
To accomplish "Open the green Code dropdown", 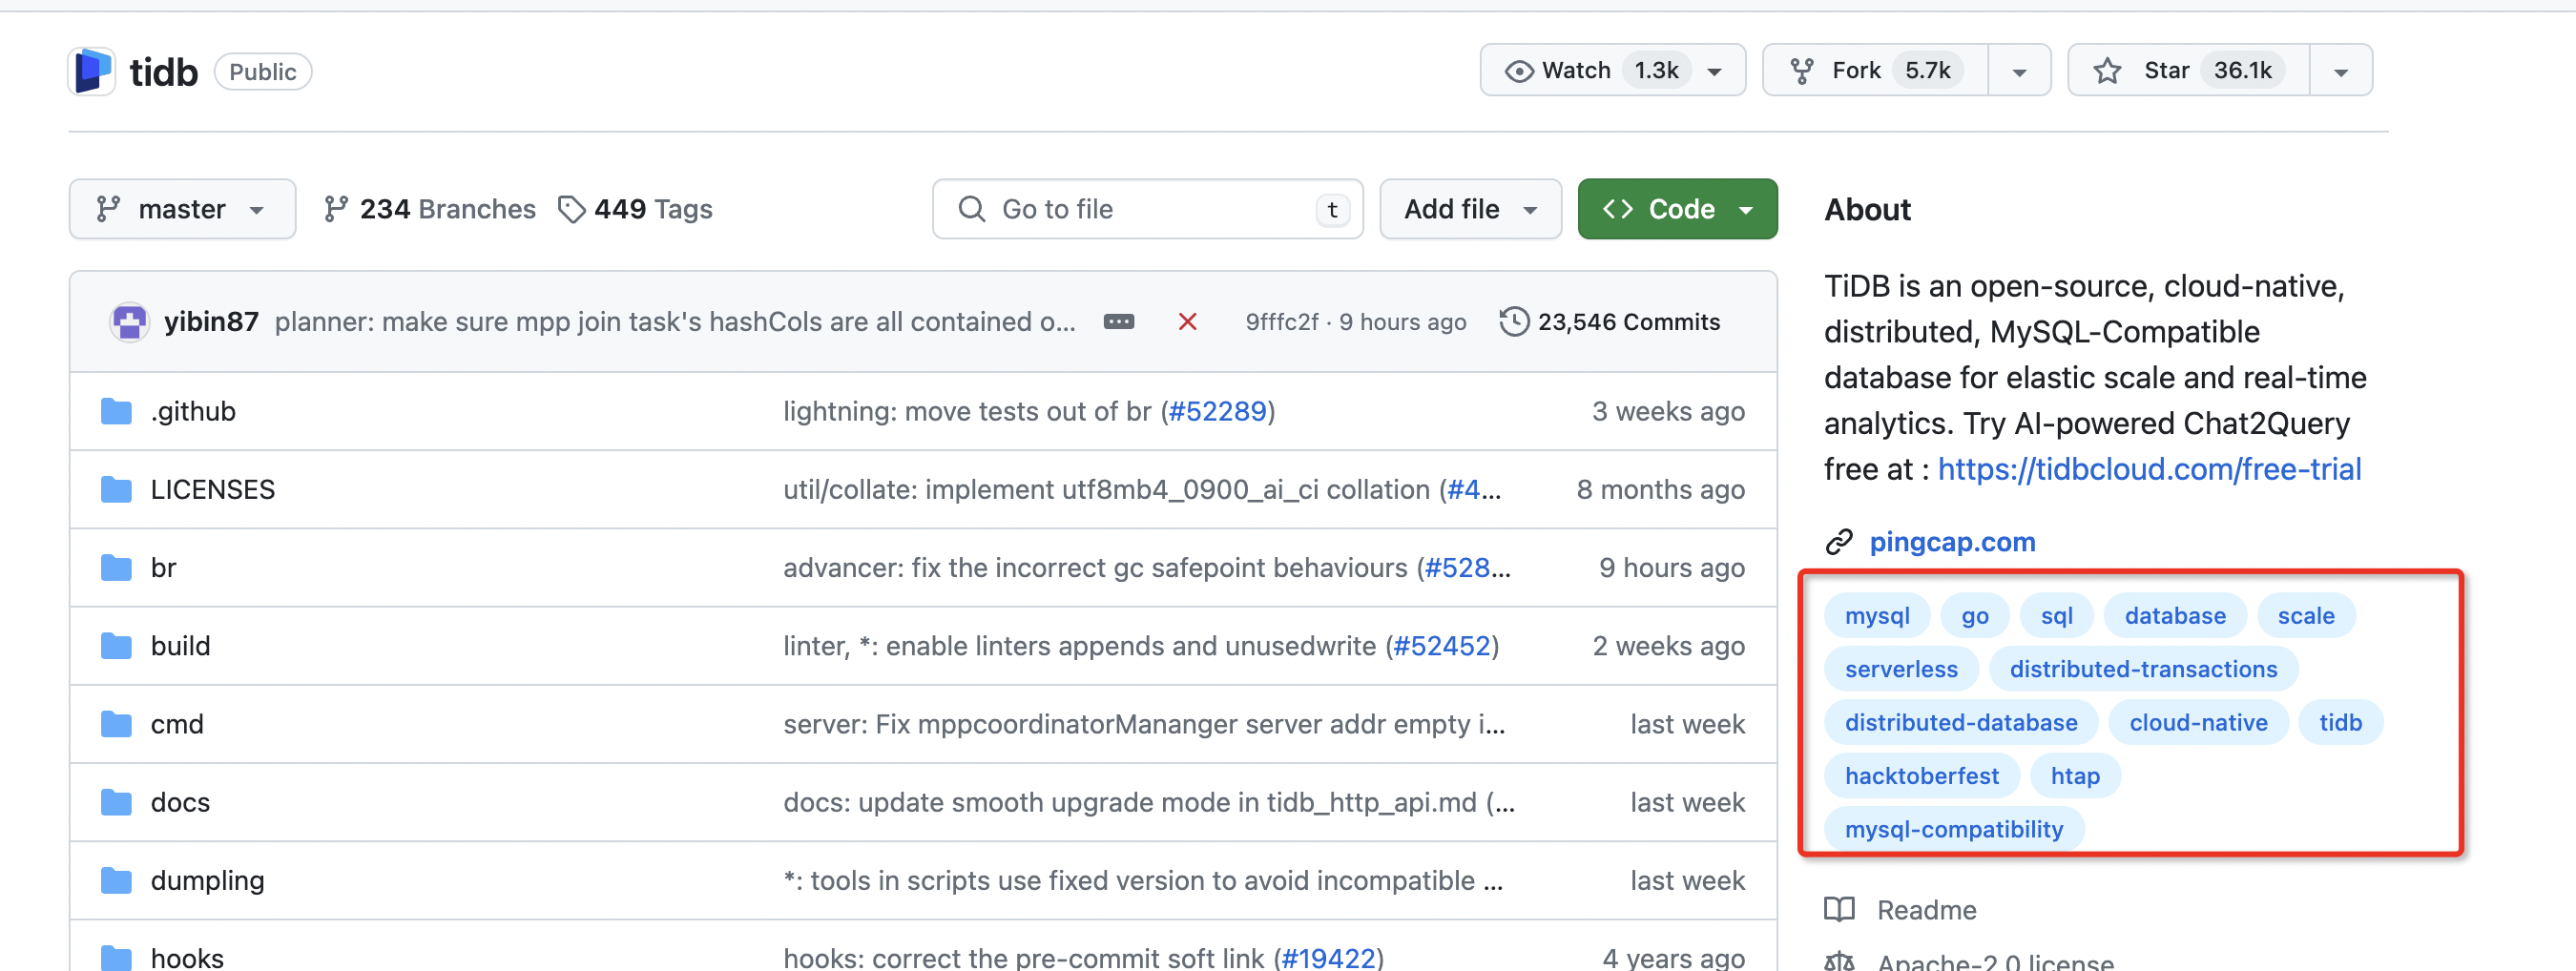I will pyautogui.click(x=1677, y=209).
